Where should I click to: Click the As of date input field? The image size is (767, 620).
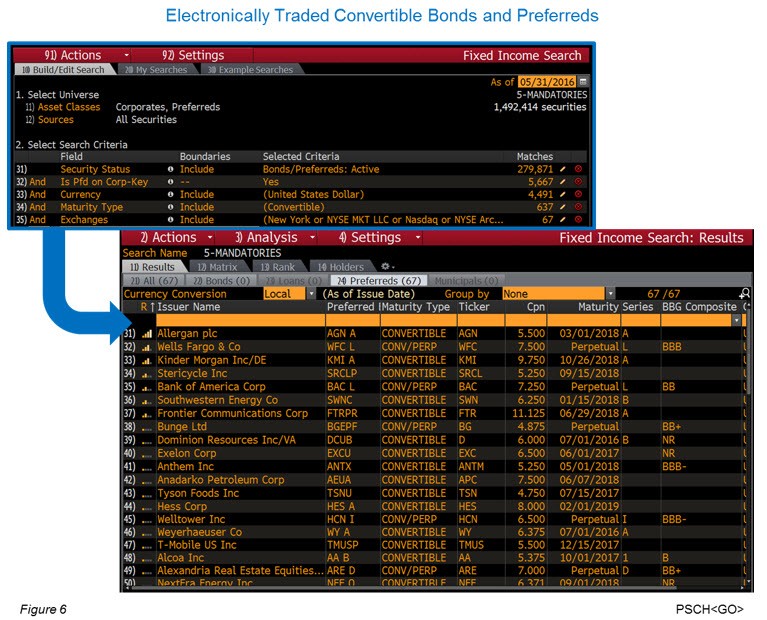pos(546,81)
